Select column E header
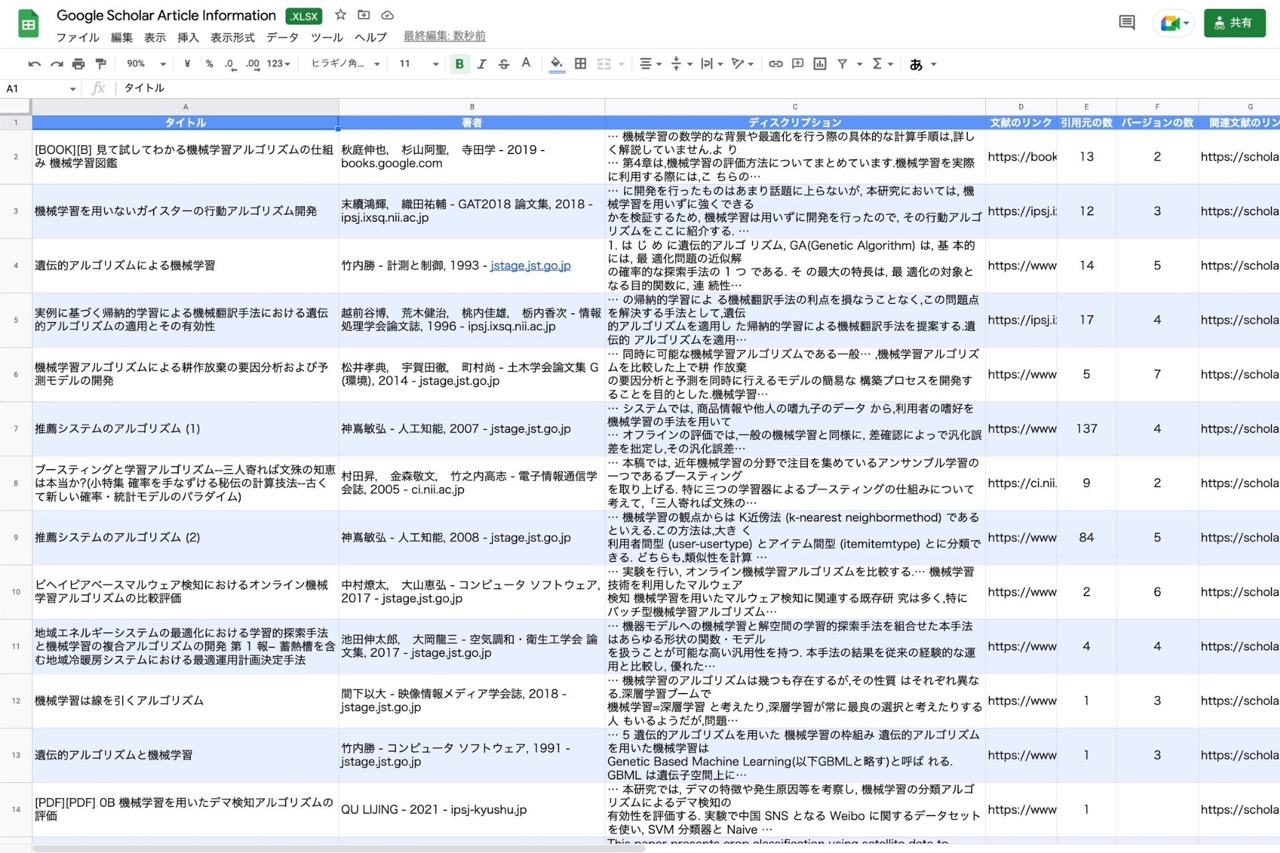Image resolution: width=1280 pixels, height=853 pixels. click(1086, 107)
